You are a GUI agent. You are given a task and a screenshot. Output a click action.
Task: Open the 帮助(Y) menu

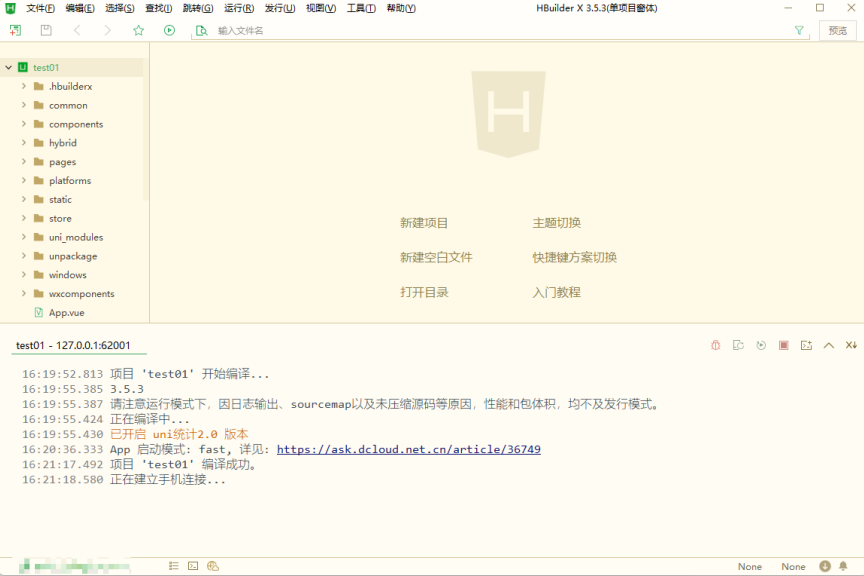point(401,8)
